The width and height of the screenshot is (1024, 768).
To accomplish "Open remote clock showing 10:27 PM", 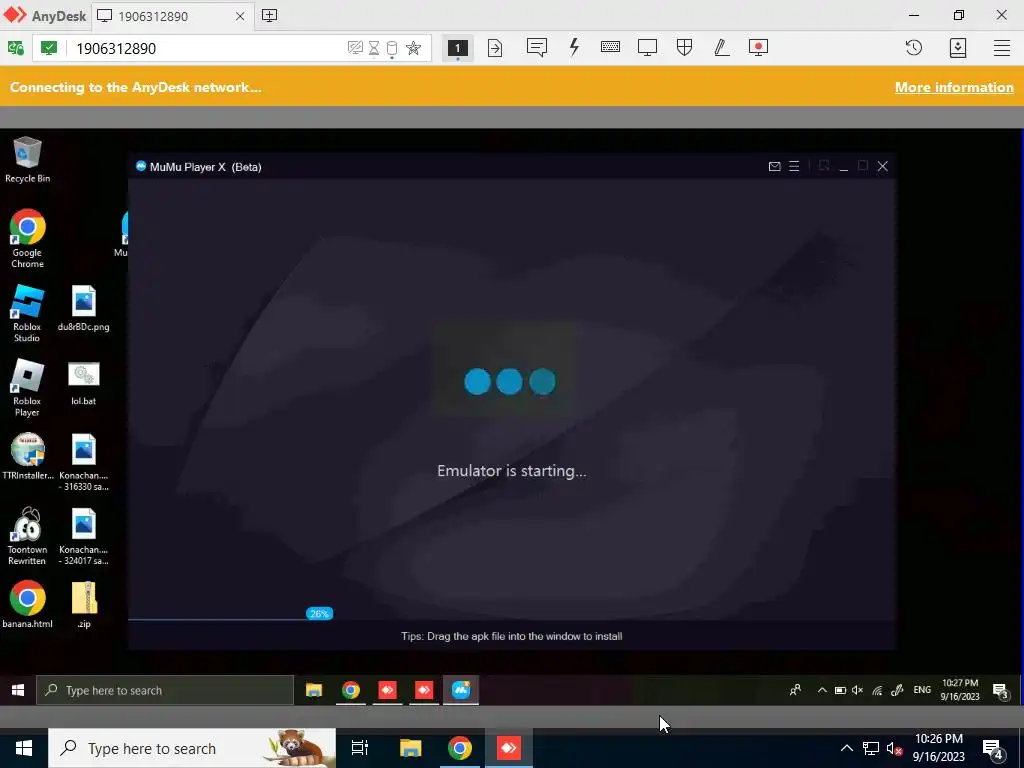I will tap(960, 690).
